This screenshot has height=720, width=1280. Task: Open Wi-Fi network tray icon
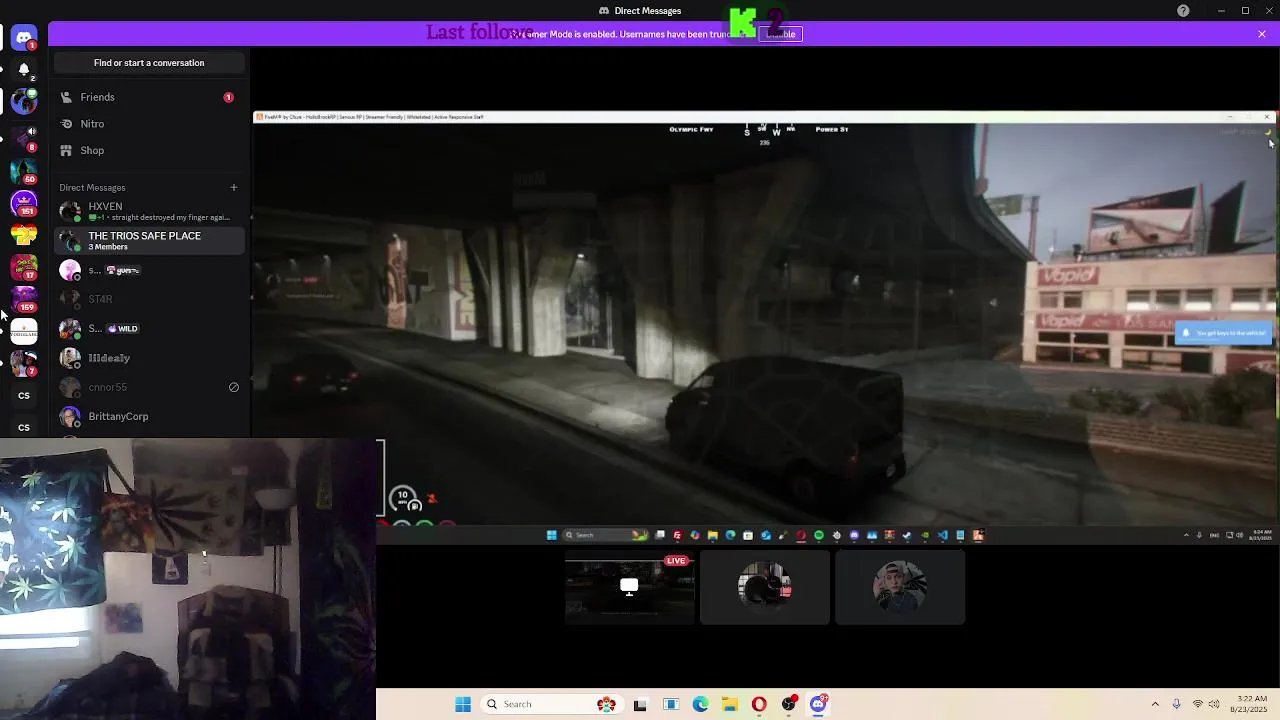(1198, 704)
